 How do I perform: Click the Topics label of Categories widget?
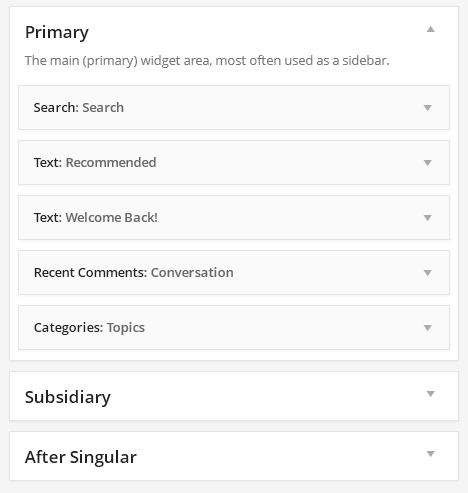click(126, 328)
